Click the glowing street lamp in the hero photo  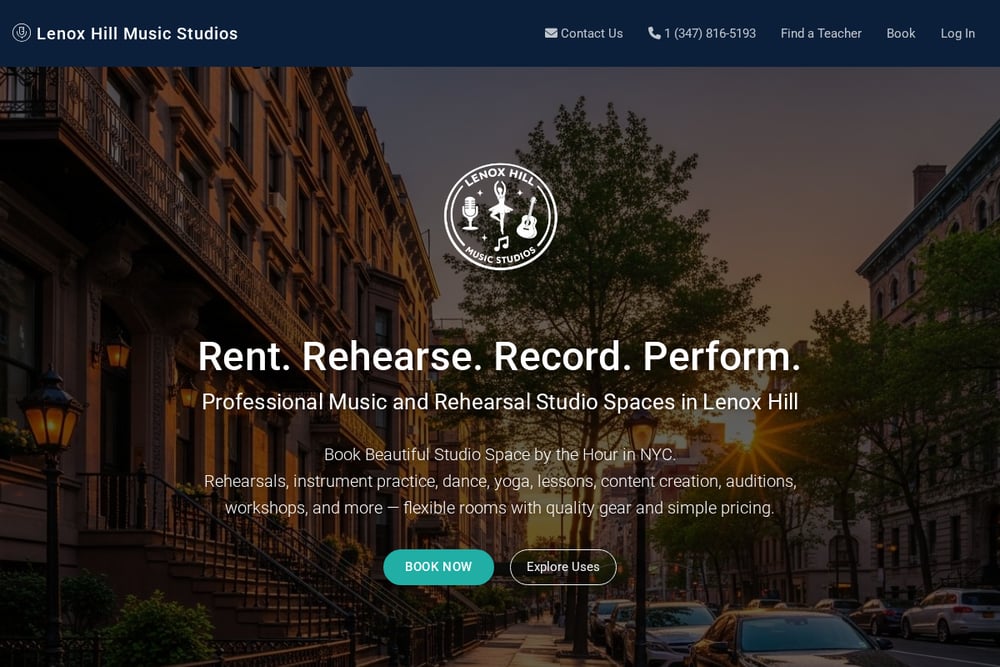coord(50,413)
